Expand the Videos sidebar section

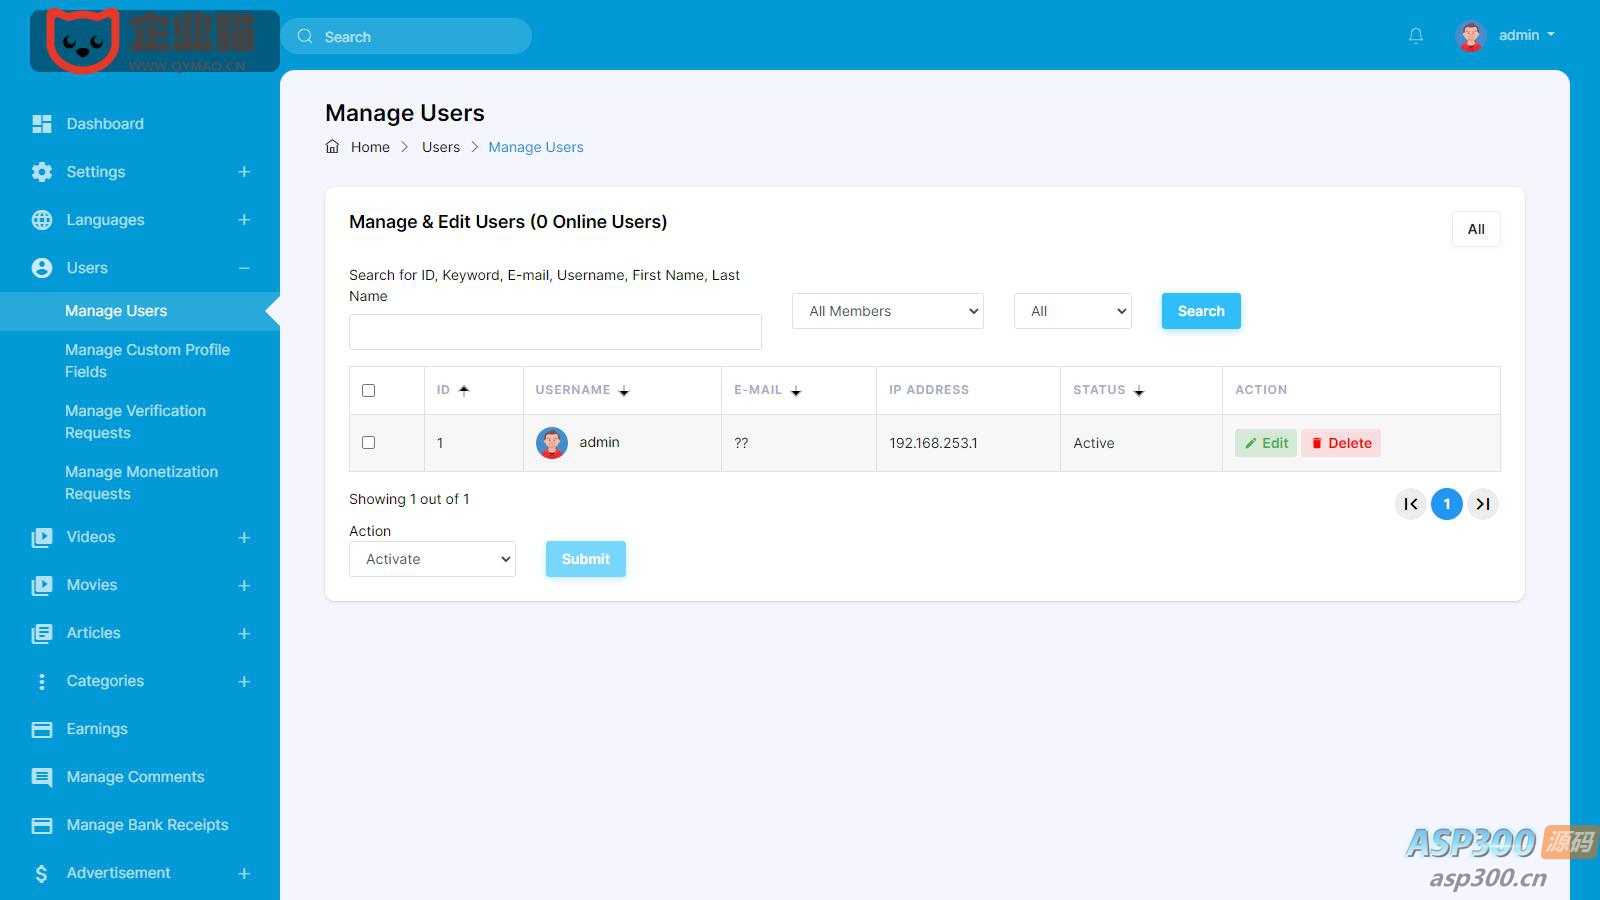click(x=243, y=537)
